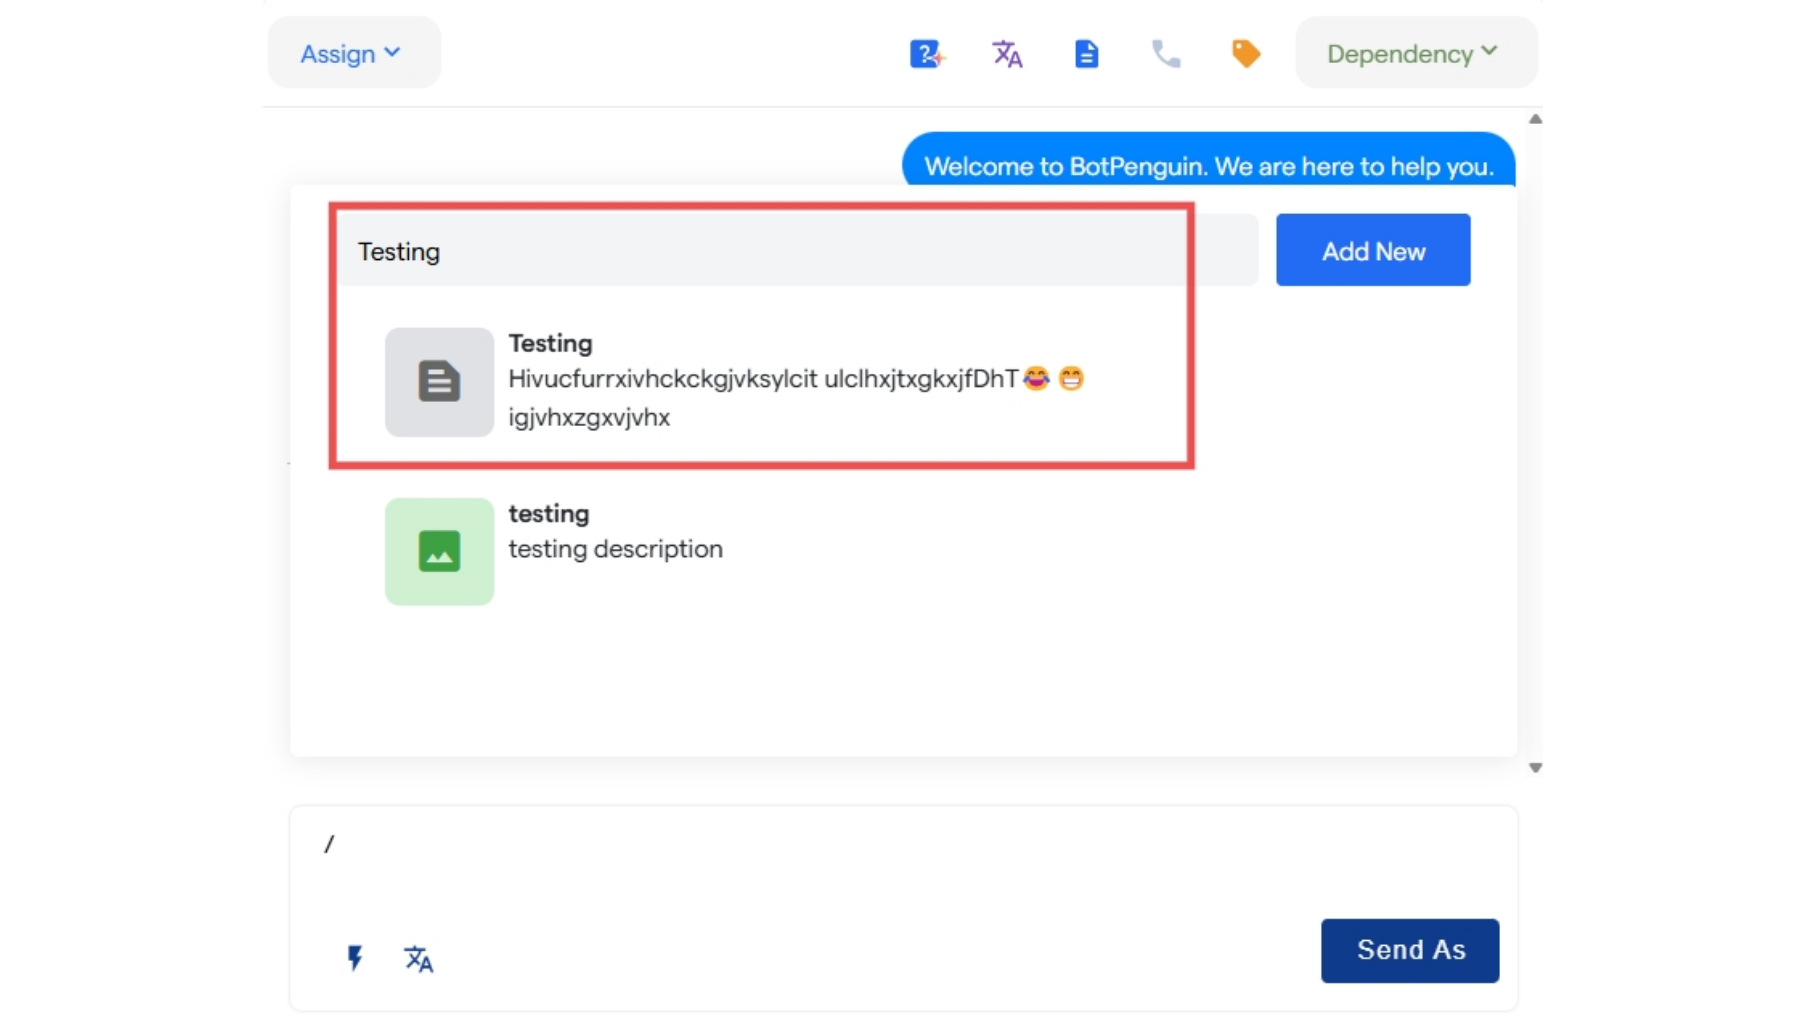The width and height of the screenshot is (1806, 1020).
Task: Click the Add New button
Action: [1373, 250]
